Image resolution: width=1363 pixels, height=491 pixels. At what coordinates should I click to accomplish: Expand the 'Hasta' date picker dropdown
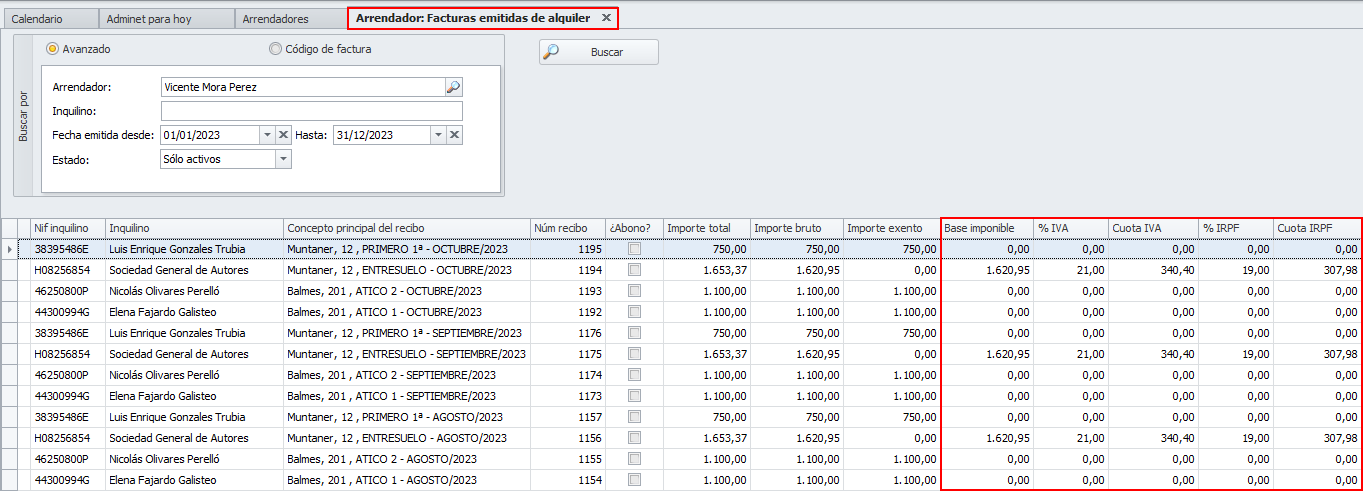click(438, 135)
